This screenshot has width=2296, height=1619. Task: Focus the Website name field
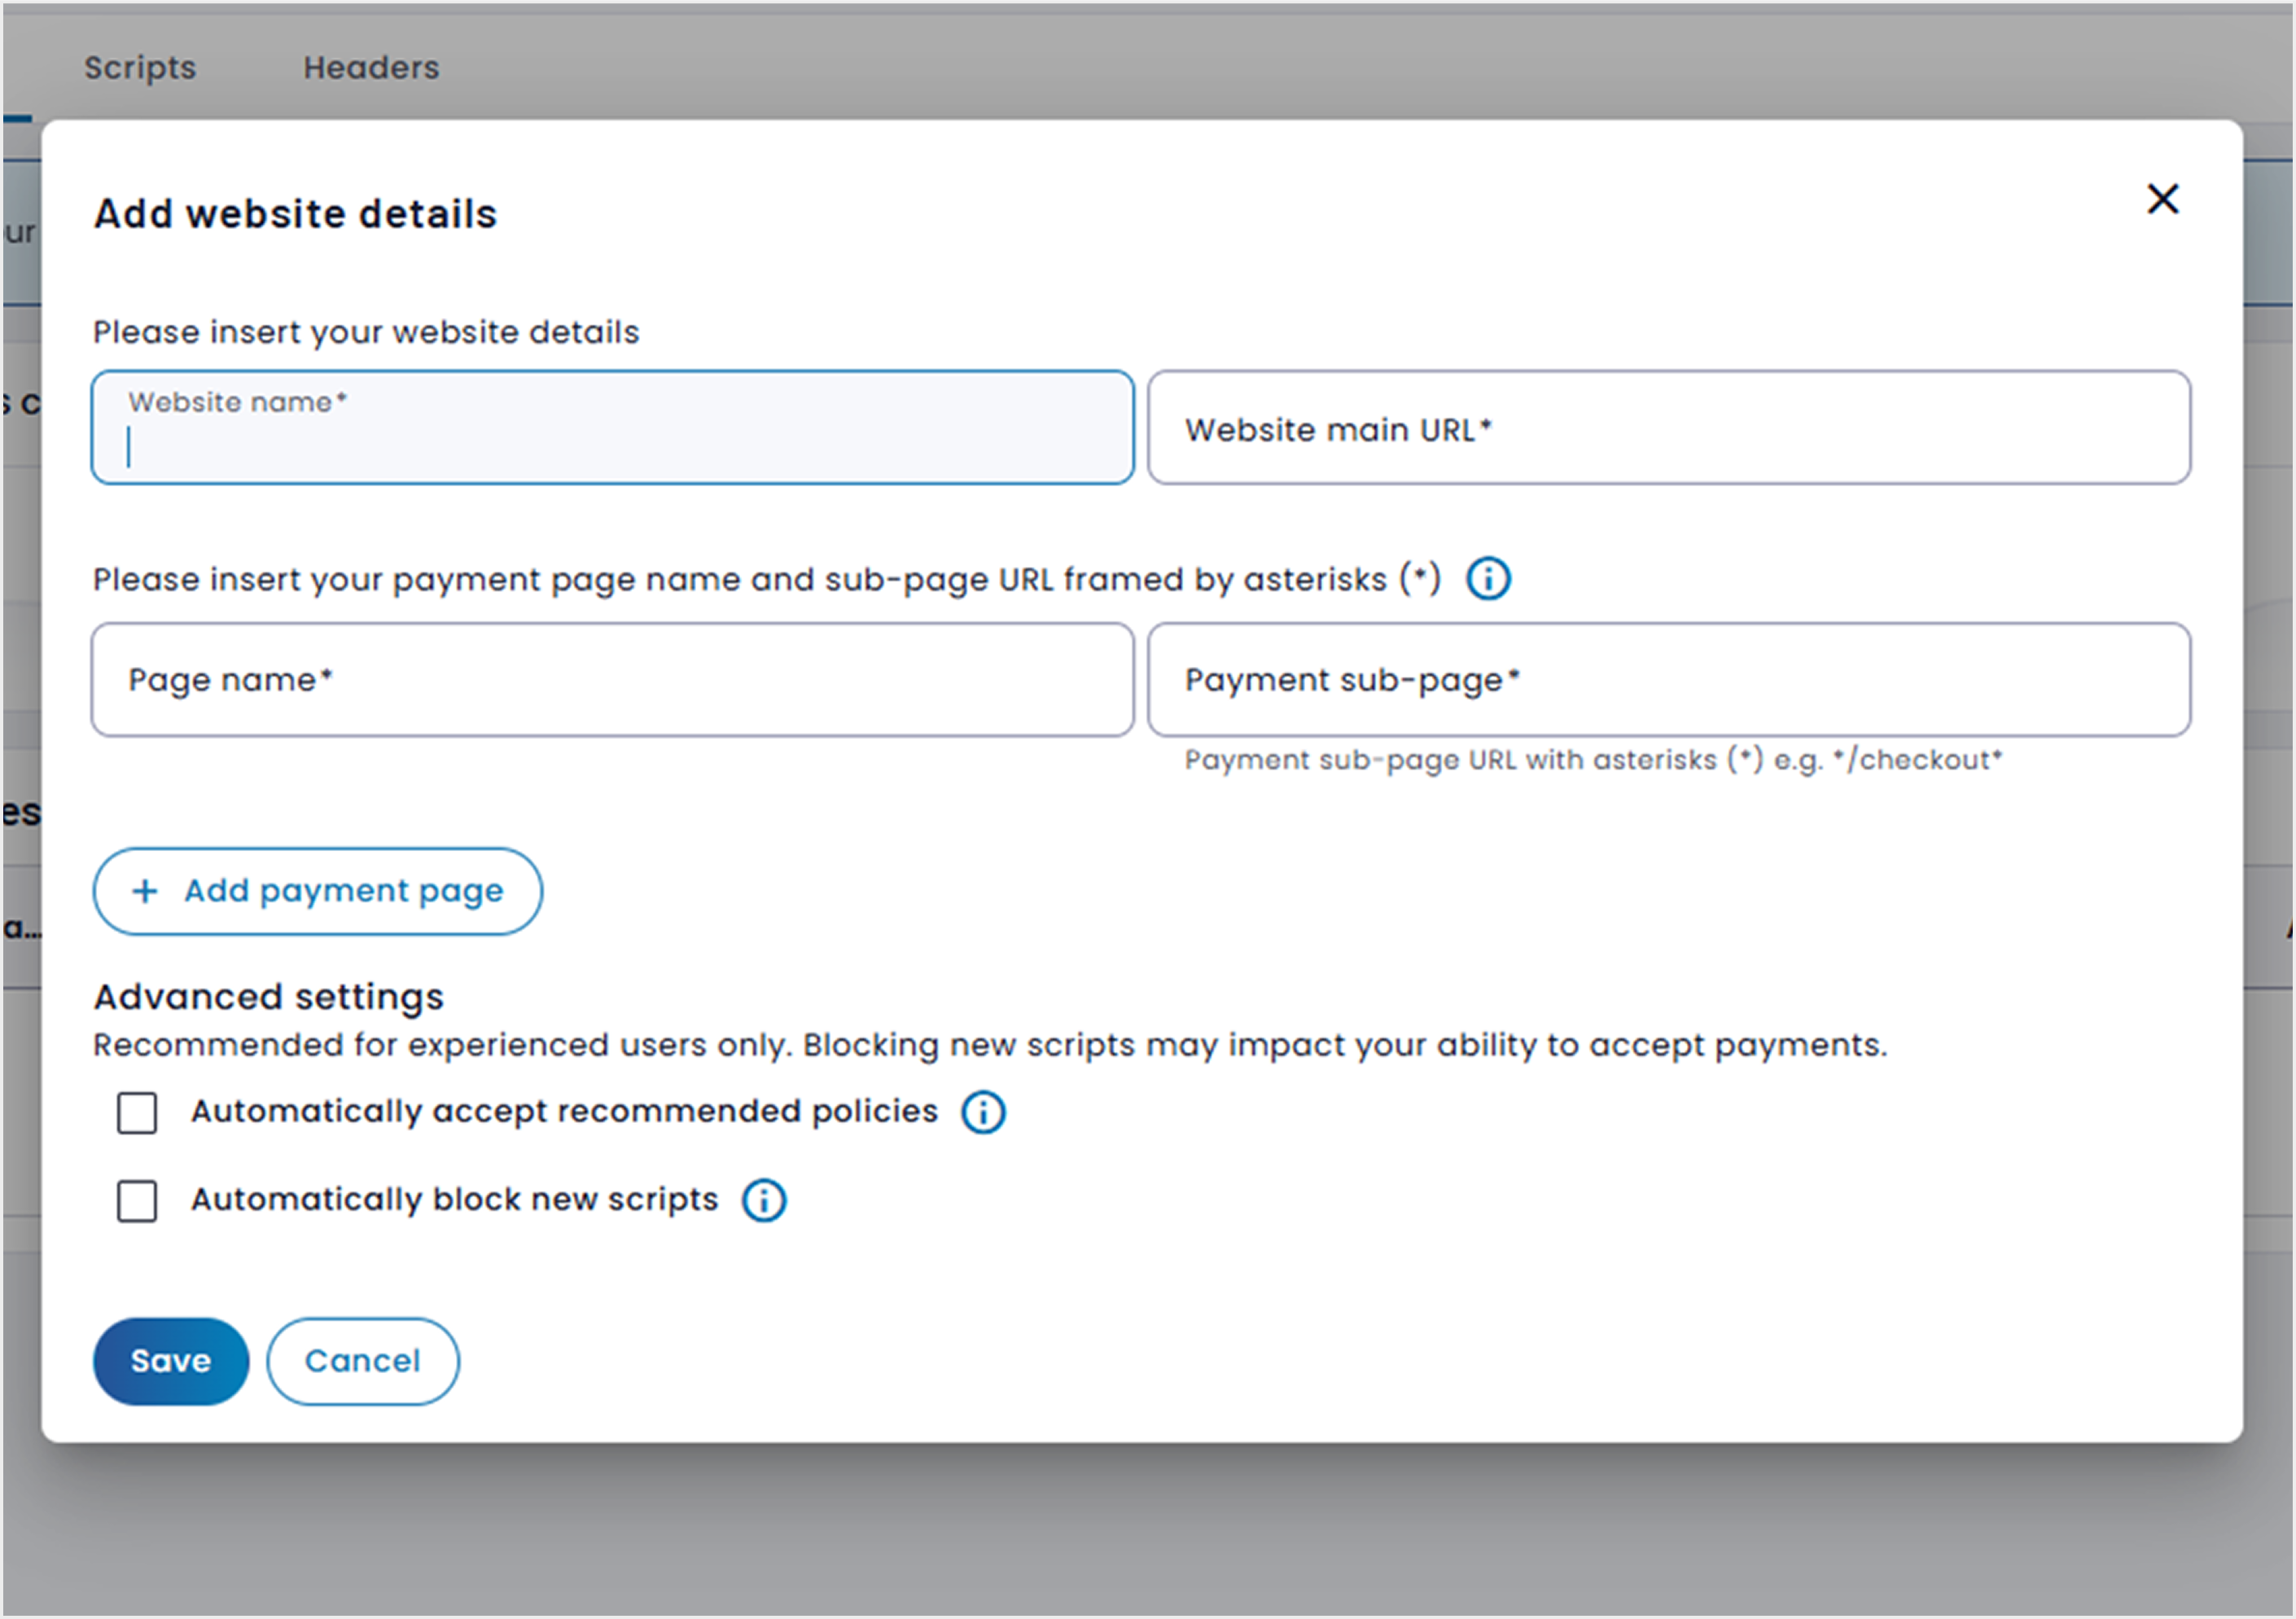coord(613,428)
